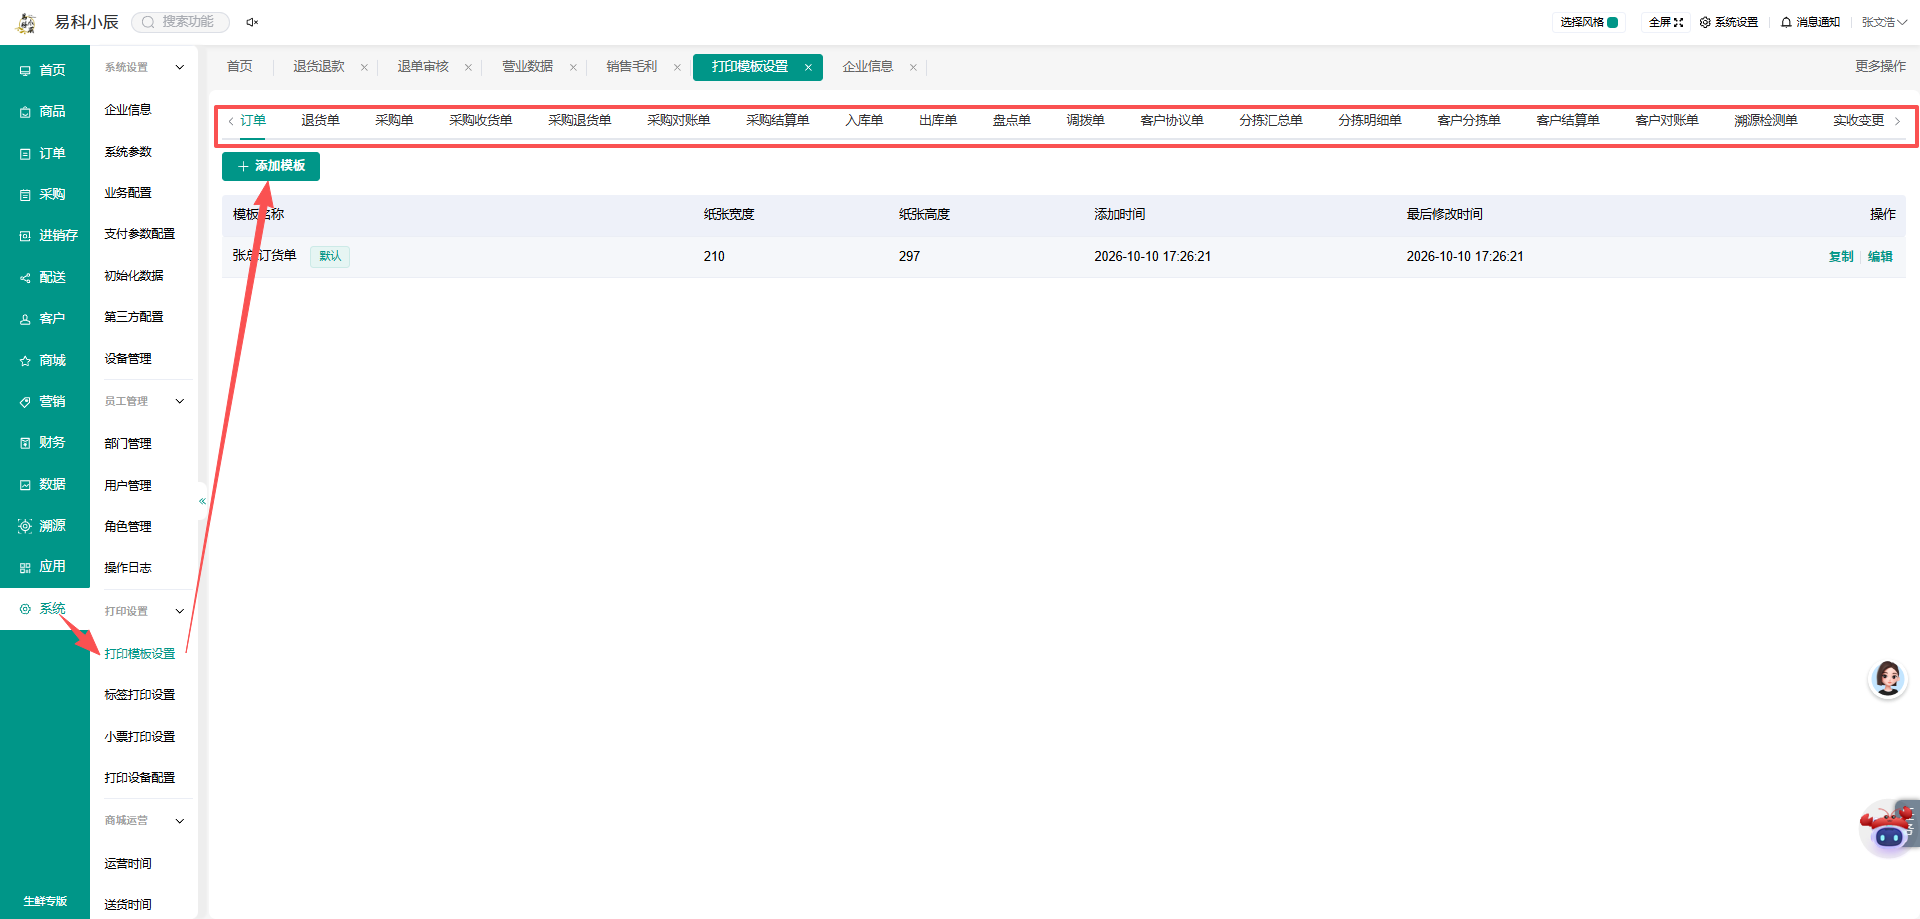Open the 财务 finance sidebar item

(44, 443)
